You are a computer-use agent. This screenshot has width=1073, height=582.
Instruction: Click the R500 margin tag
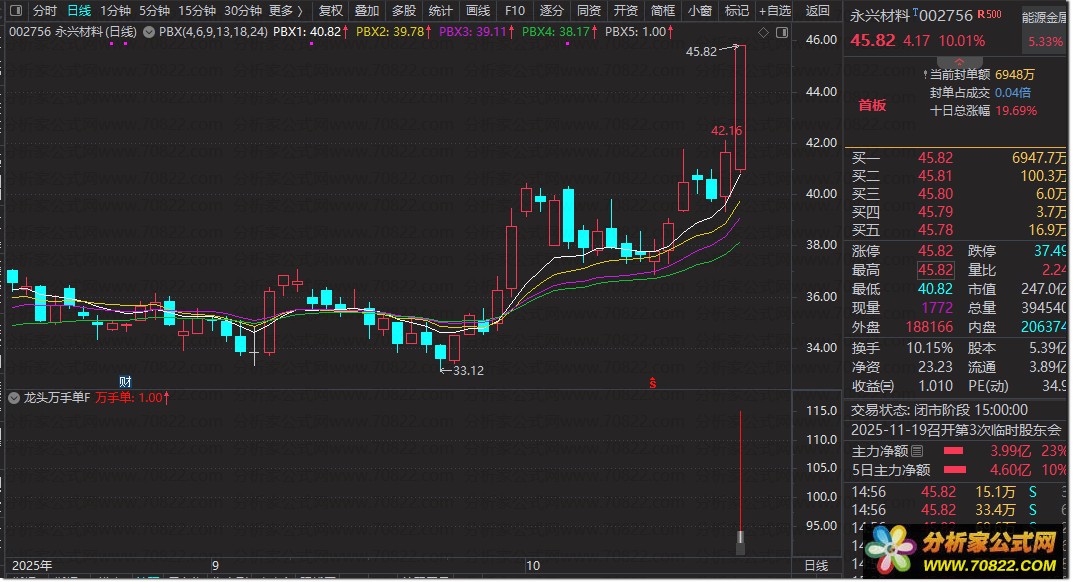(x=989, y=14)
